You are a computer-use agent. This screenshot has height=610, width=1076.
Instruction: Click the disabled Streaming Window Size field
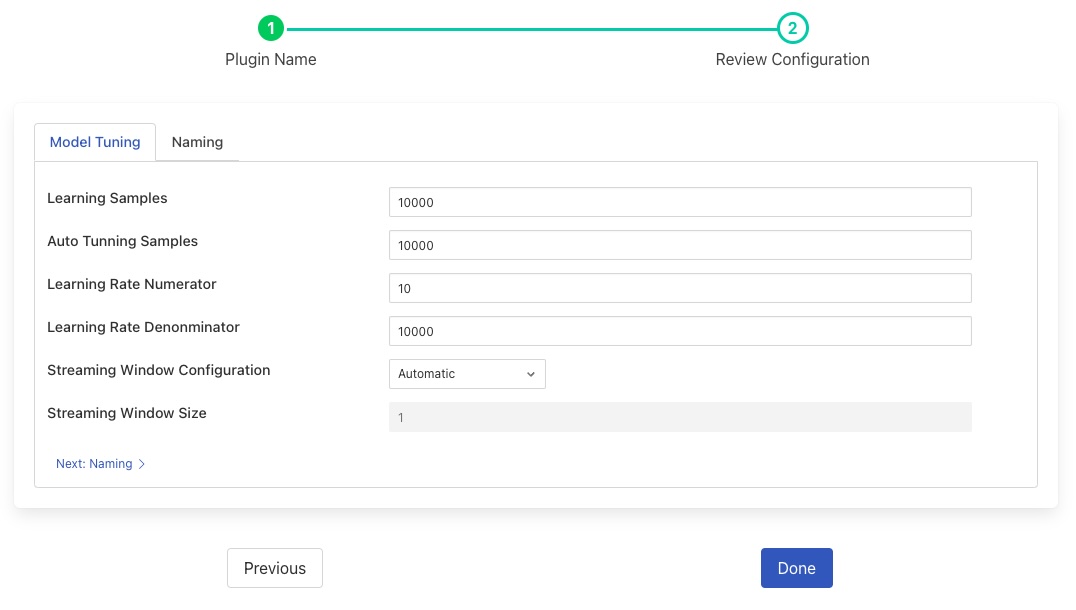(680, 417)
